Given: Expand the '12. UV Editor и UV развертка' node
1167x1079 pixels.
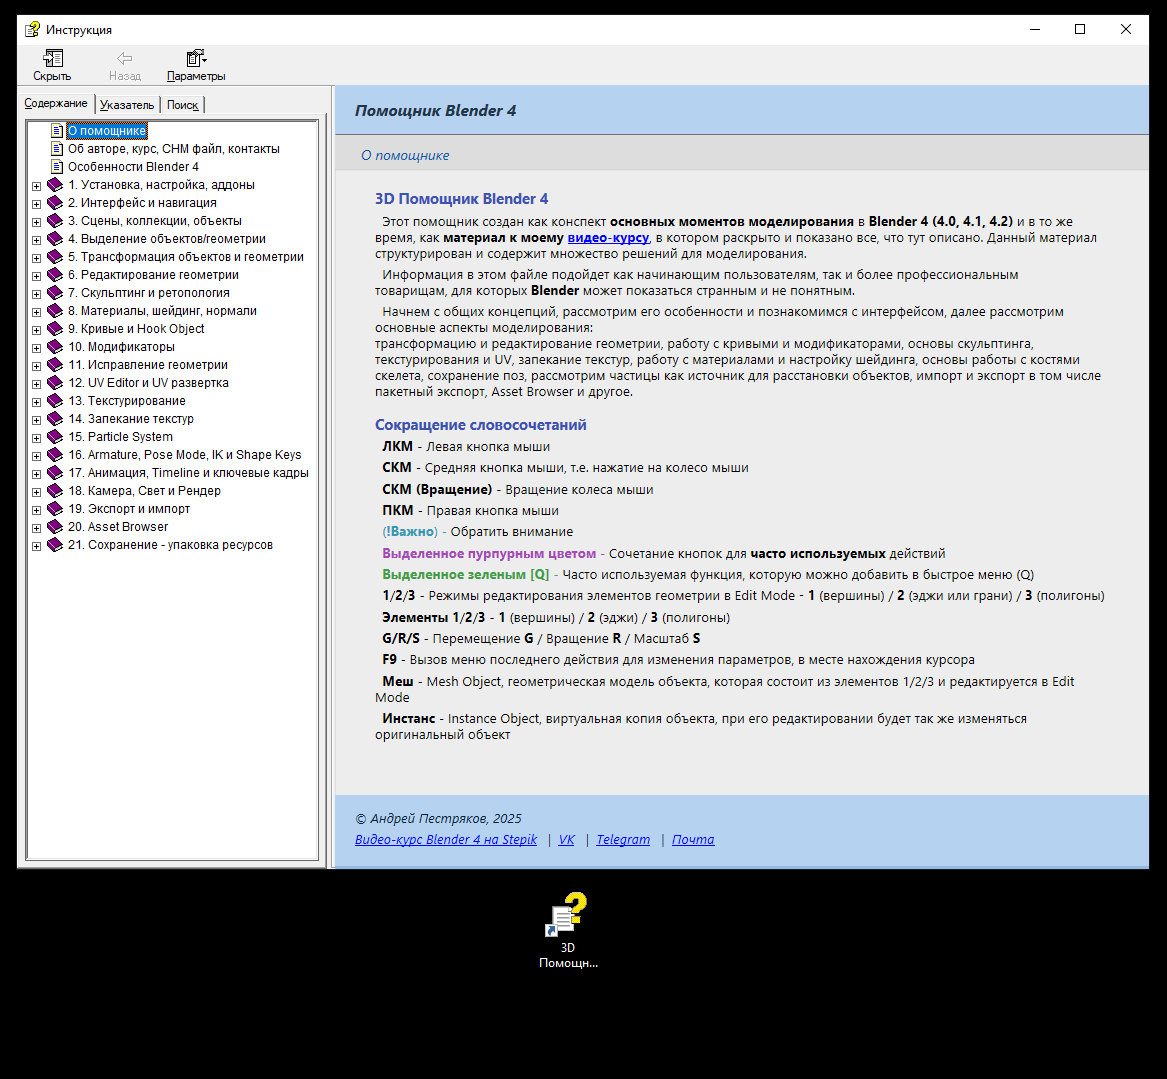Looking at the screenshot, I should coord(36,384).
